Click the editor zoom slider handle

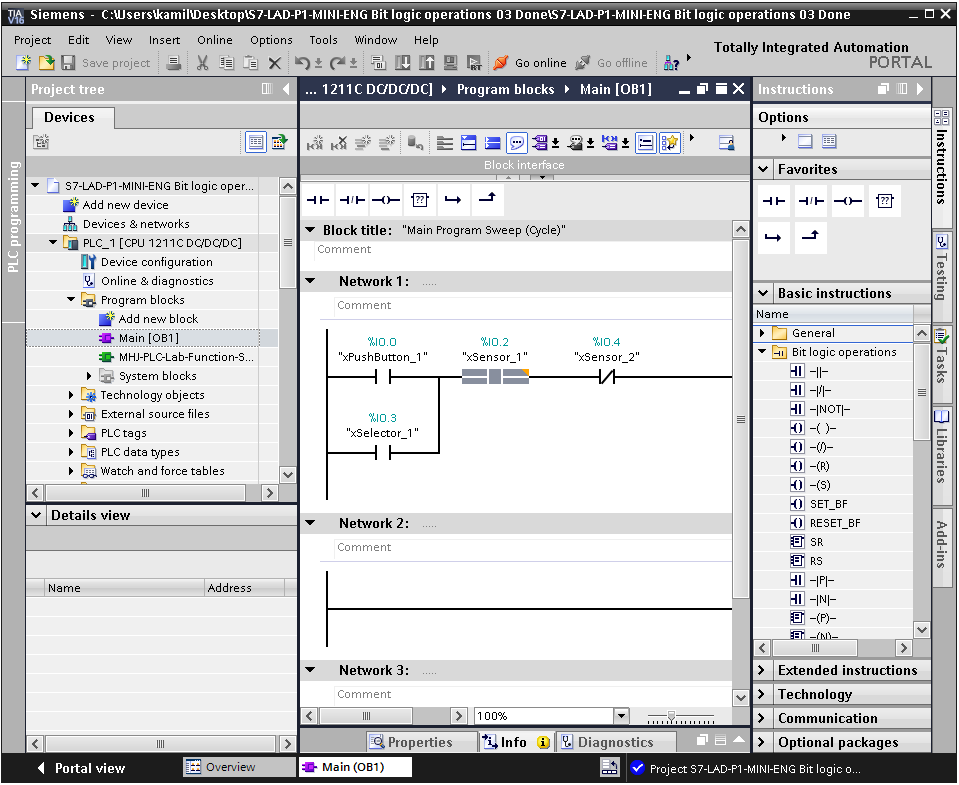[672, 715]
